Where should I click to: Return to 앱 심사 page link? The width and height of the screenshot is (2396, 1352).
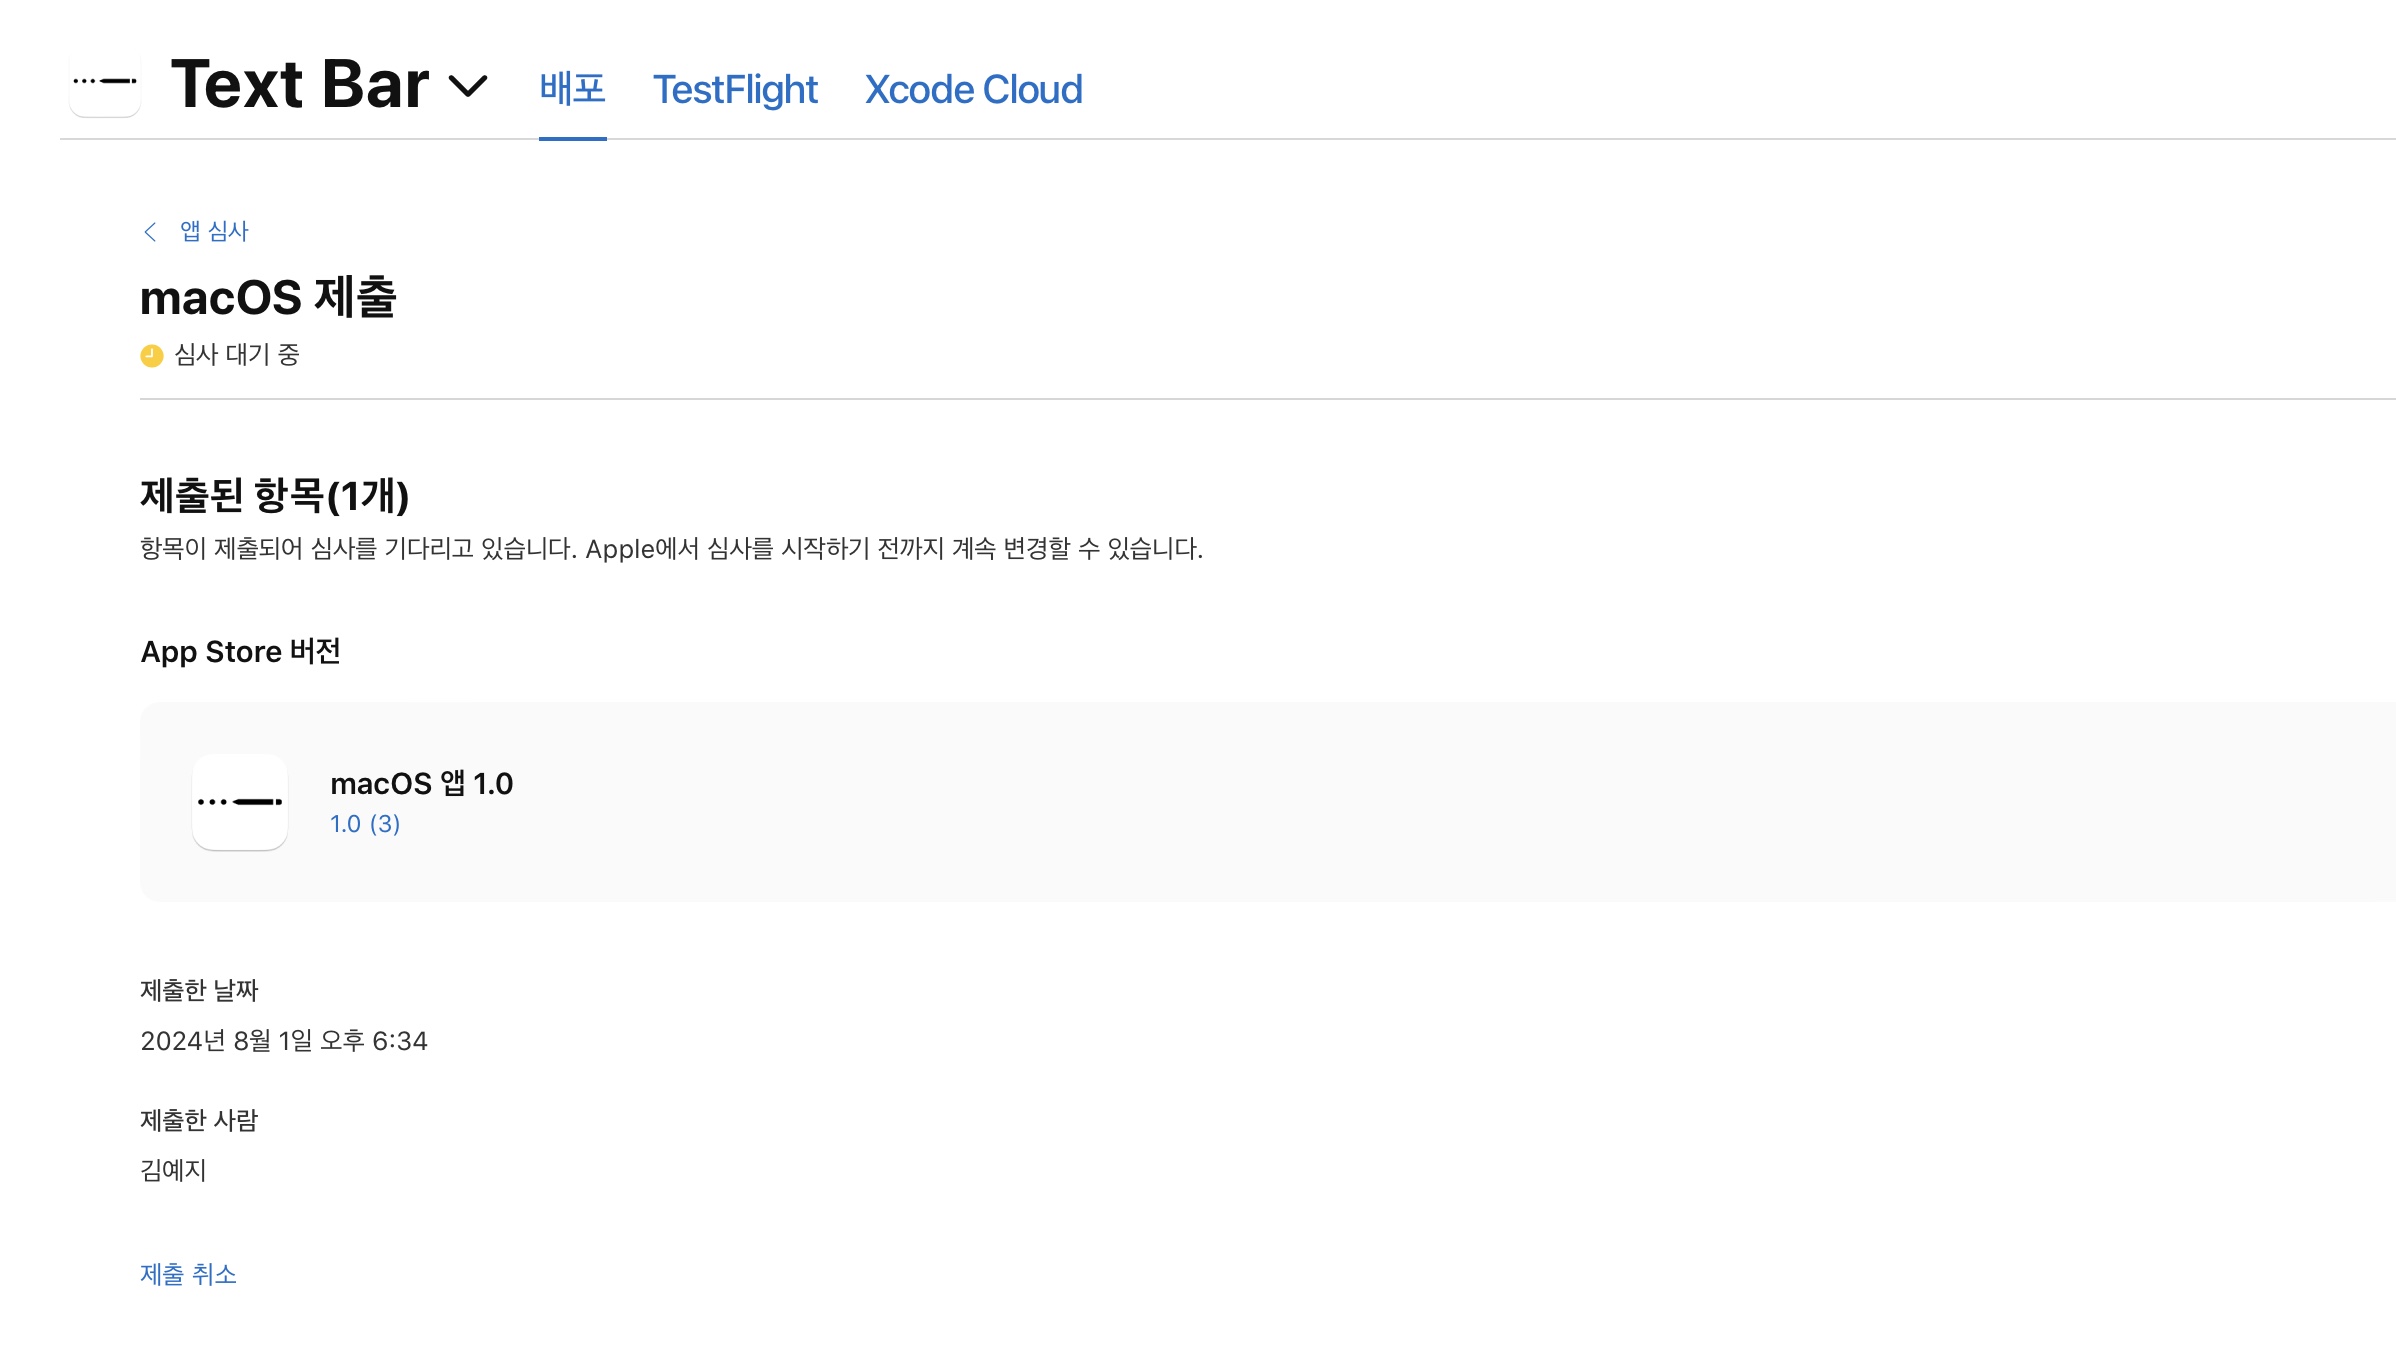click(x=214, y=232)
